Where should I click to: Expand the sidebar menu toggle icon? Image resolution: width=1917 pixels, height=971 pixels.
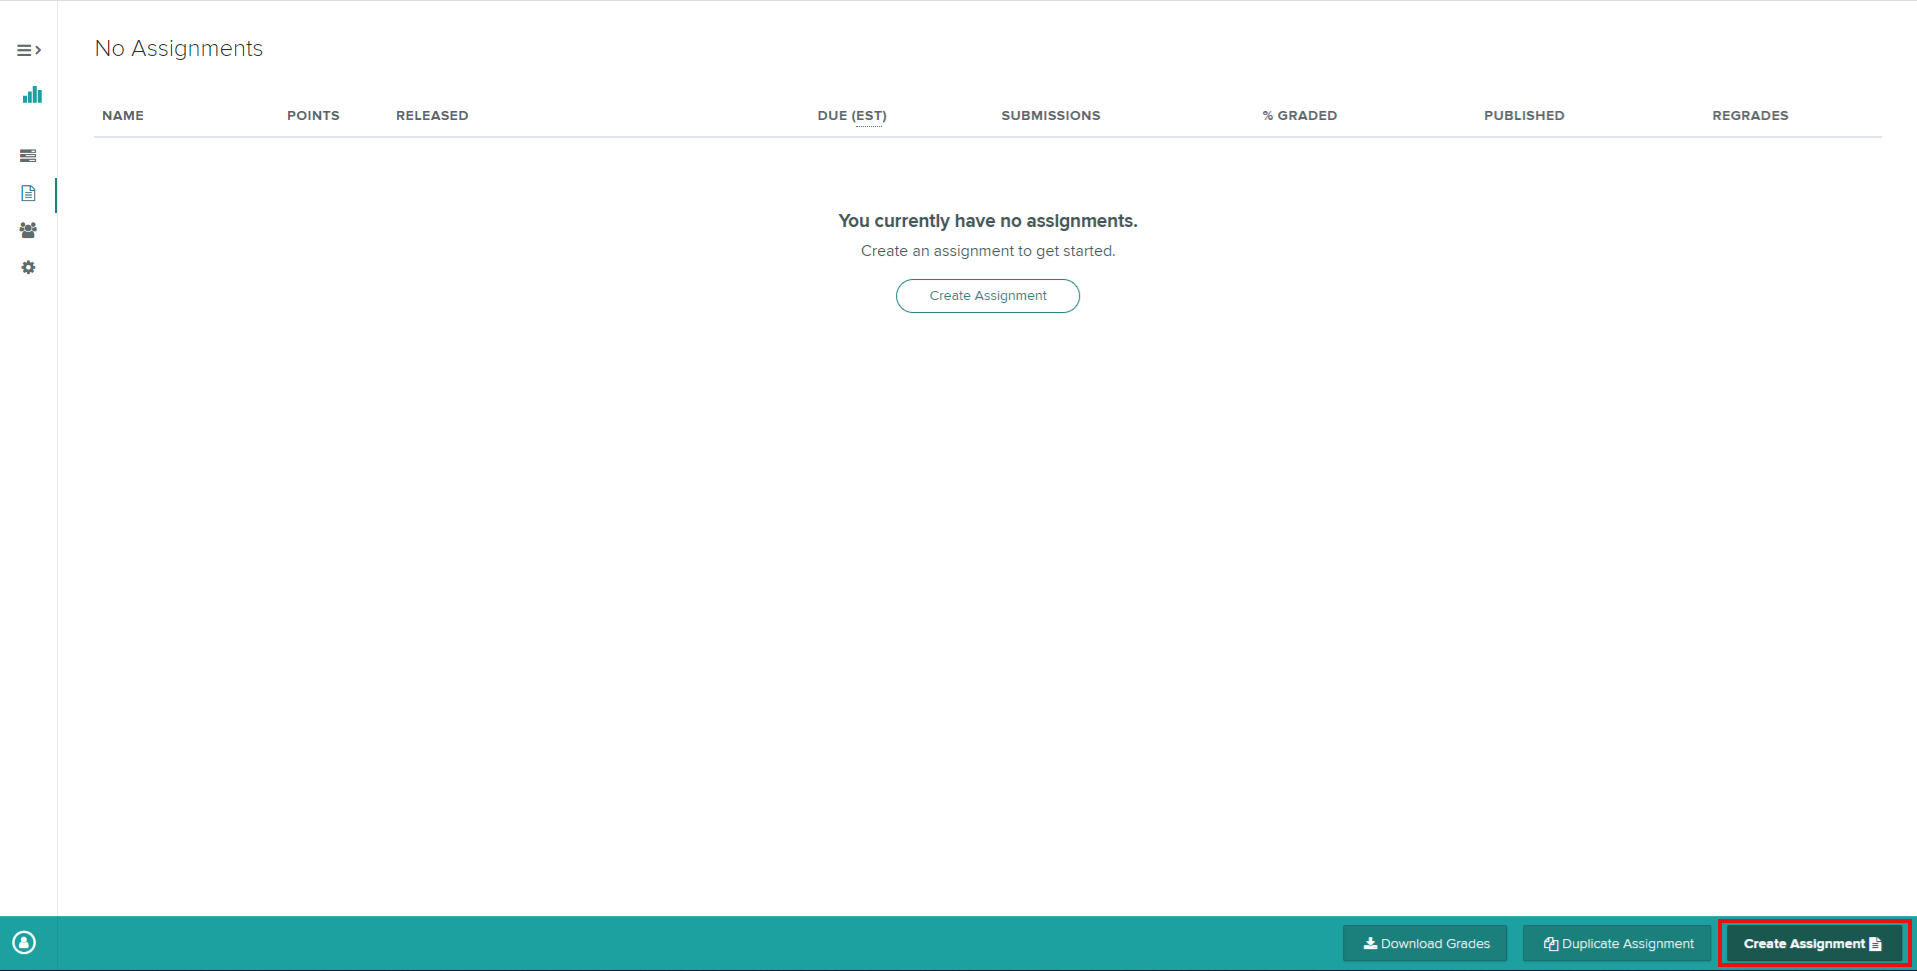29,50
